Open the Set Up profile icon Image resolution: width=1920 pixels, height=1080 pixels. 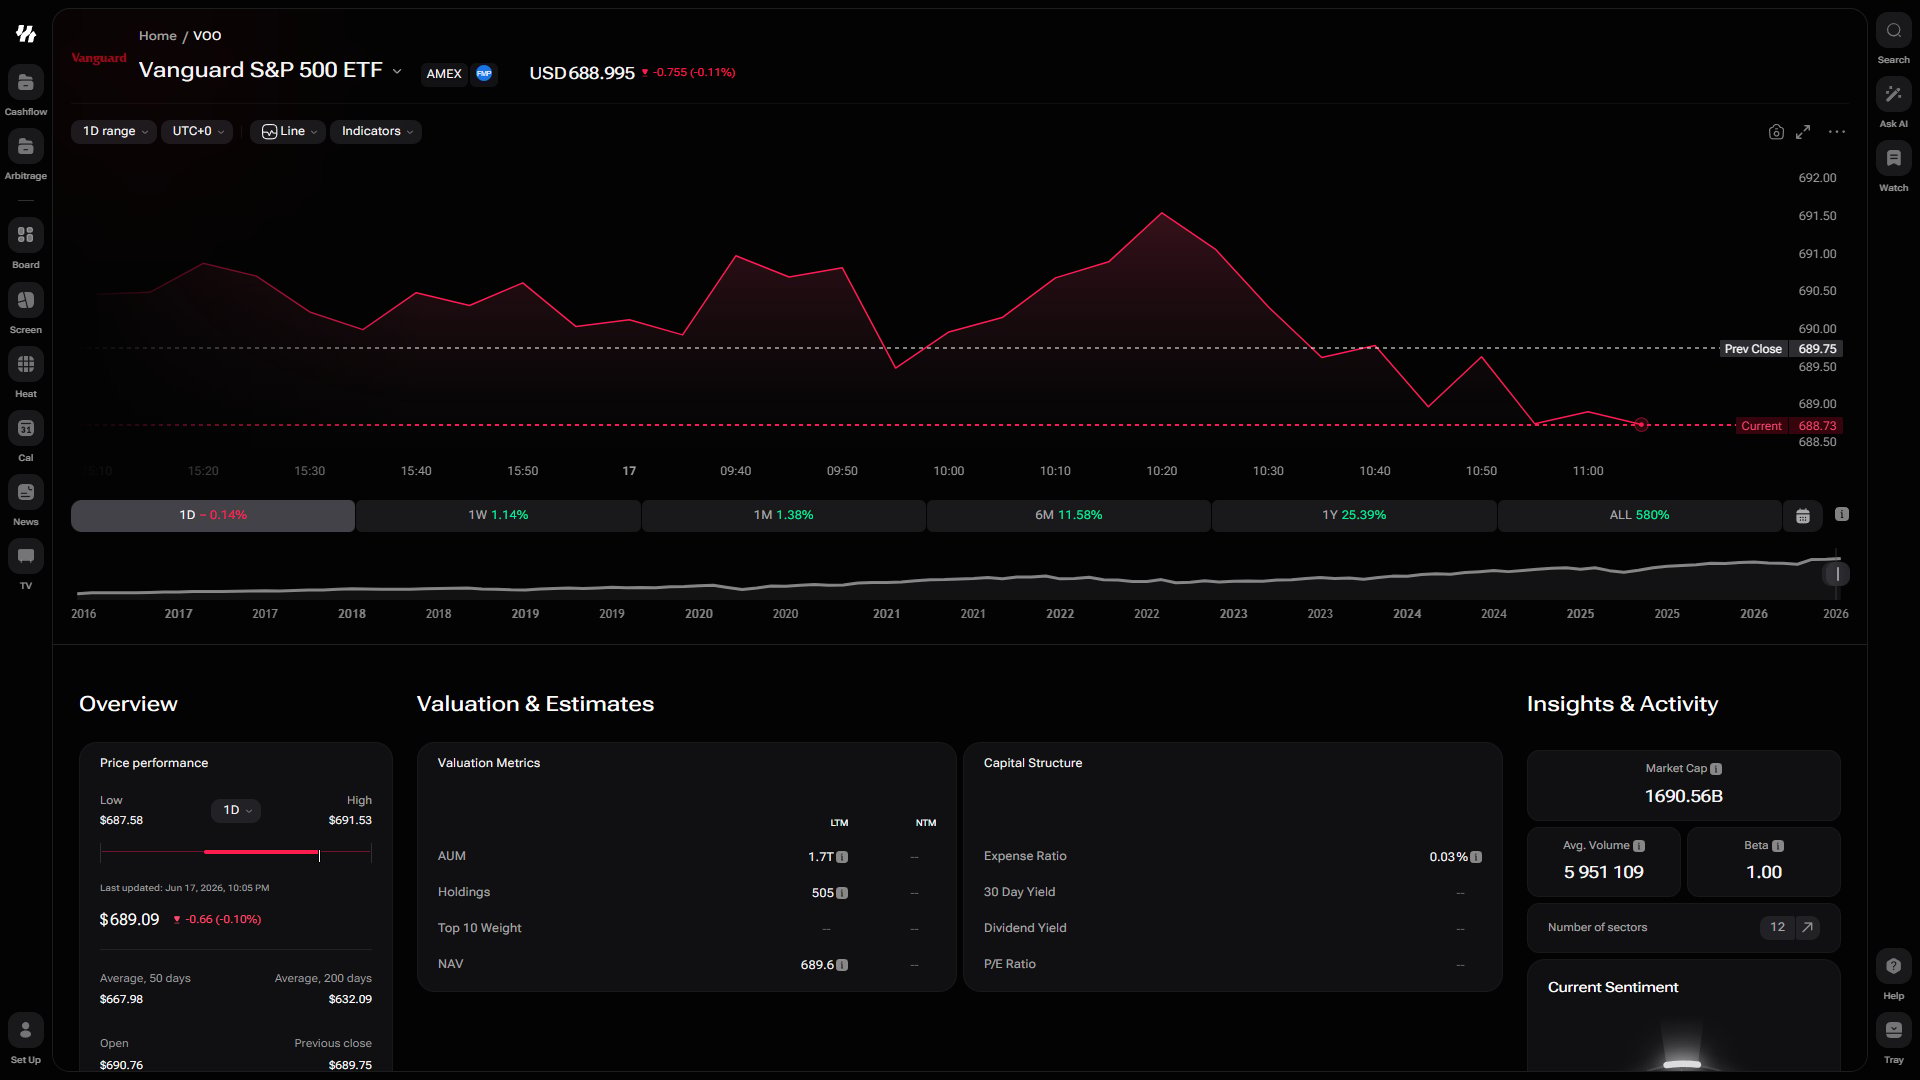click(x=26, y=1030)
